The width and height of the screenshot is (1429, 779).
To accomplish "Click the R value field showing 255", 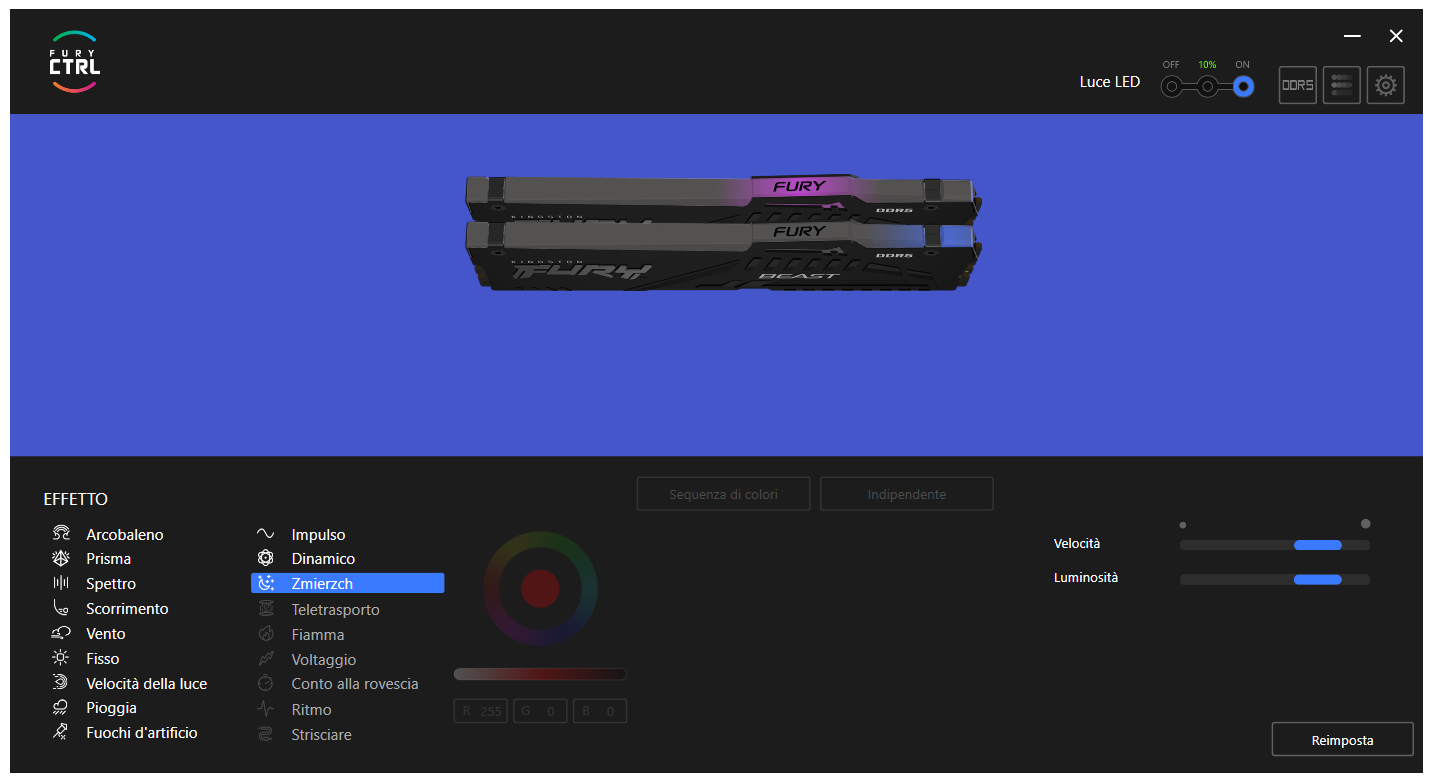I will [x=481, y=711].
